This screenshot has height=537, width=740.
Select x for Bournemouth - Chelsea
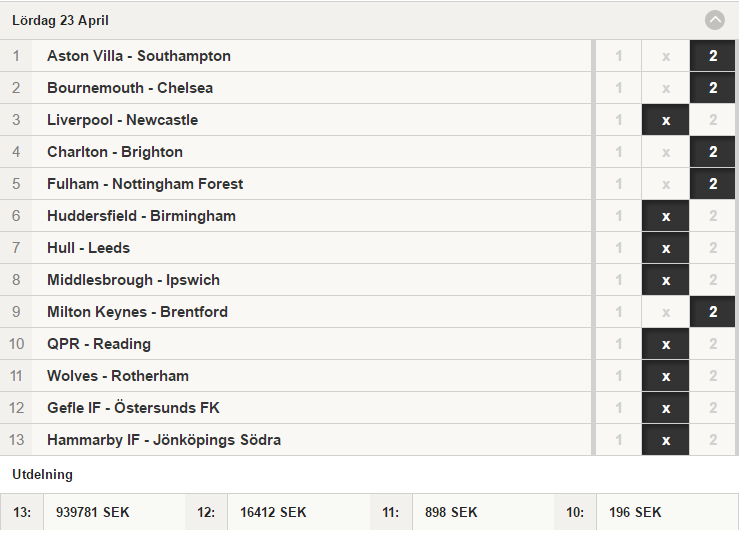click(x=665, y=88)
